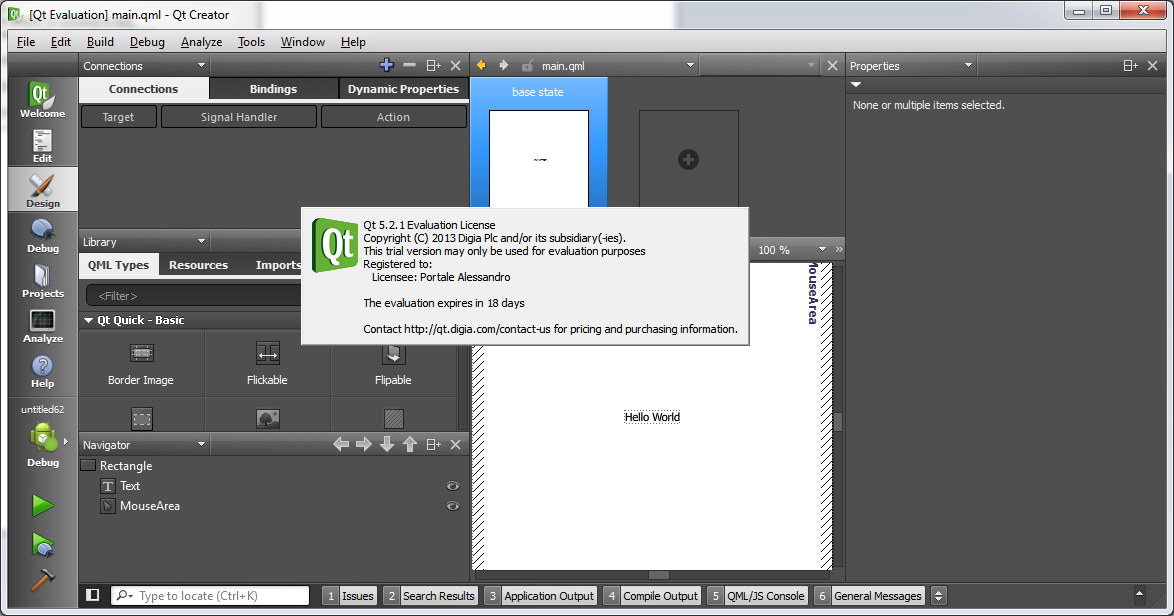This screenshot has height=616, width=1174.
Task: Click the Build project hammer icon
Action: (x=42, y=579)
